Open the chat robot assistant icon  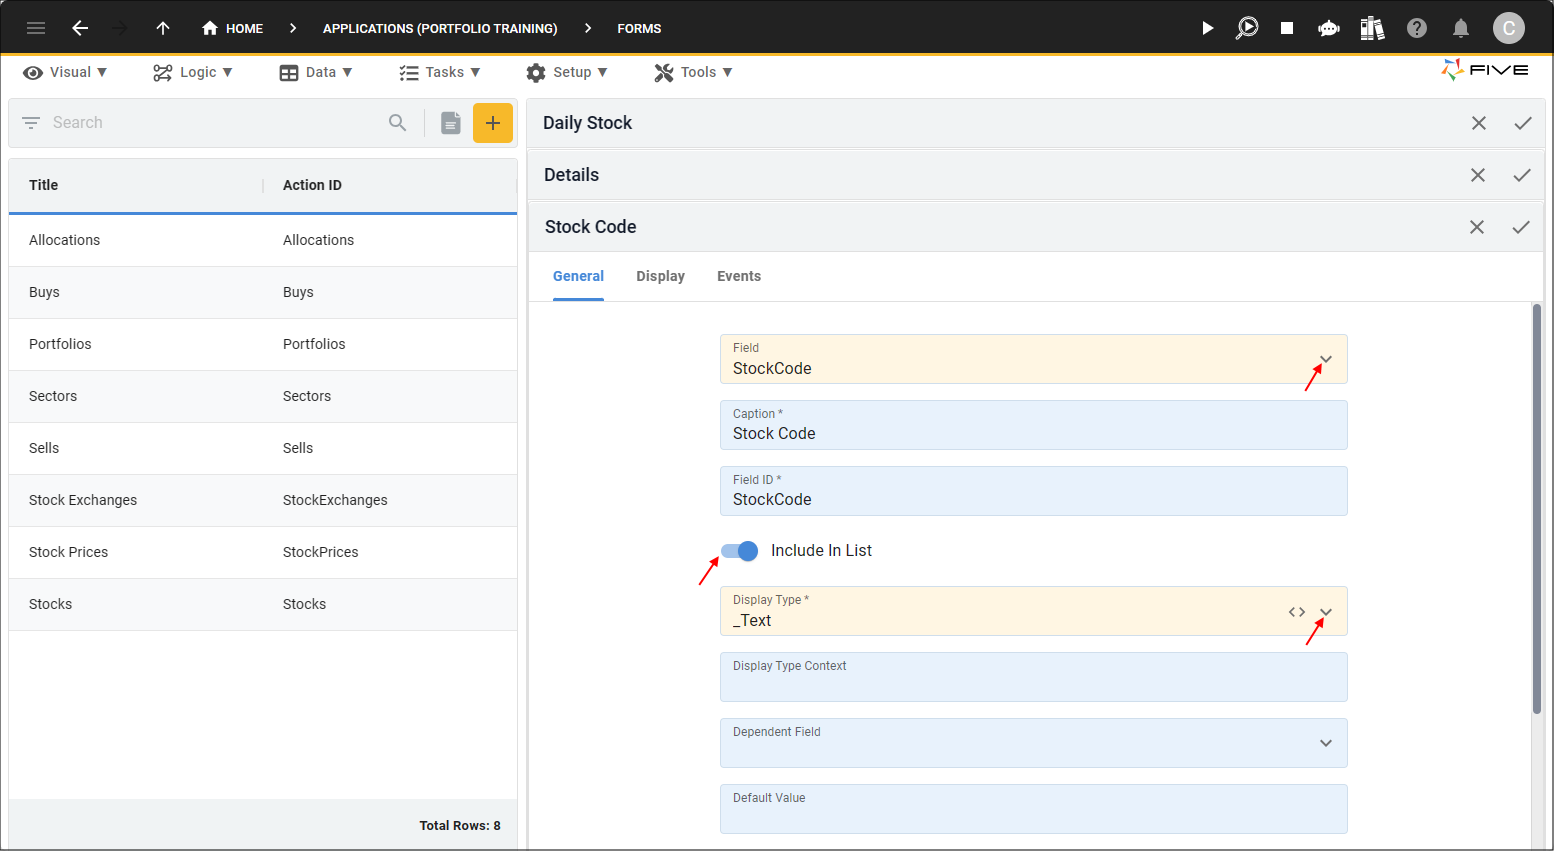click(1329, 28)
